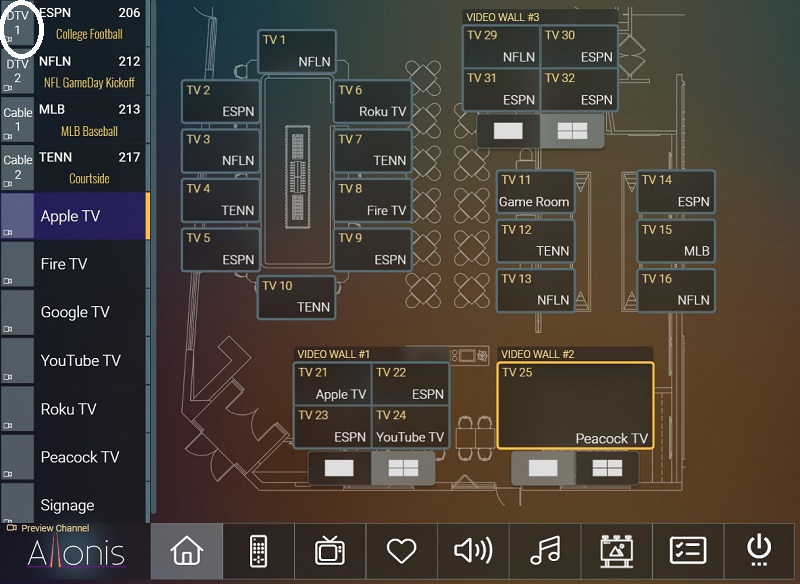Select TV 29 showing NFLN
Screen dimensions: 800x584
[502, 46]
